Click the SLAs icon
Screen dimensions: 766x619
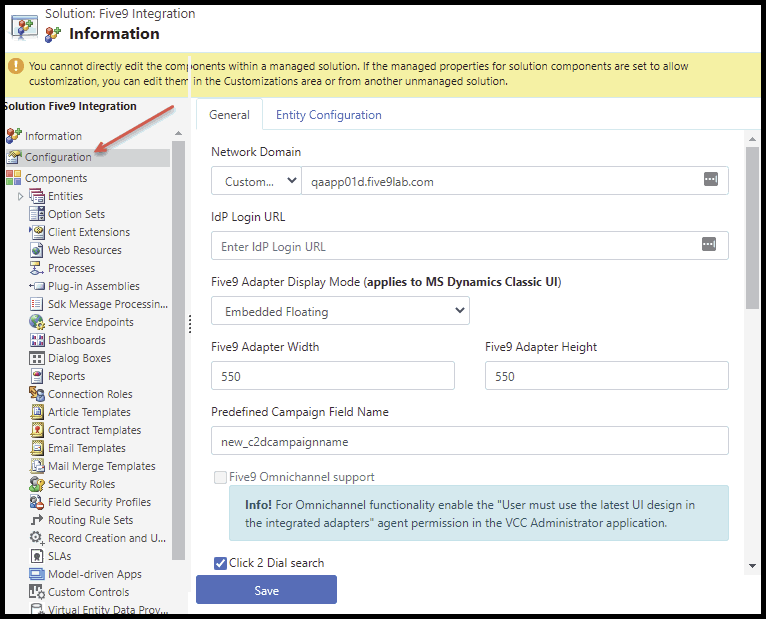(x=37, y=556)
